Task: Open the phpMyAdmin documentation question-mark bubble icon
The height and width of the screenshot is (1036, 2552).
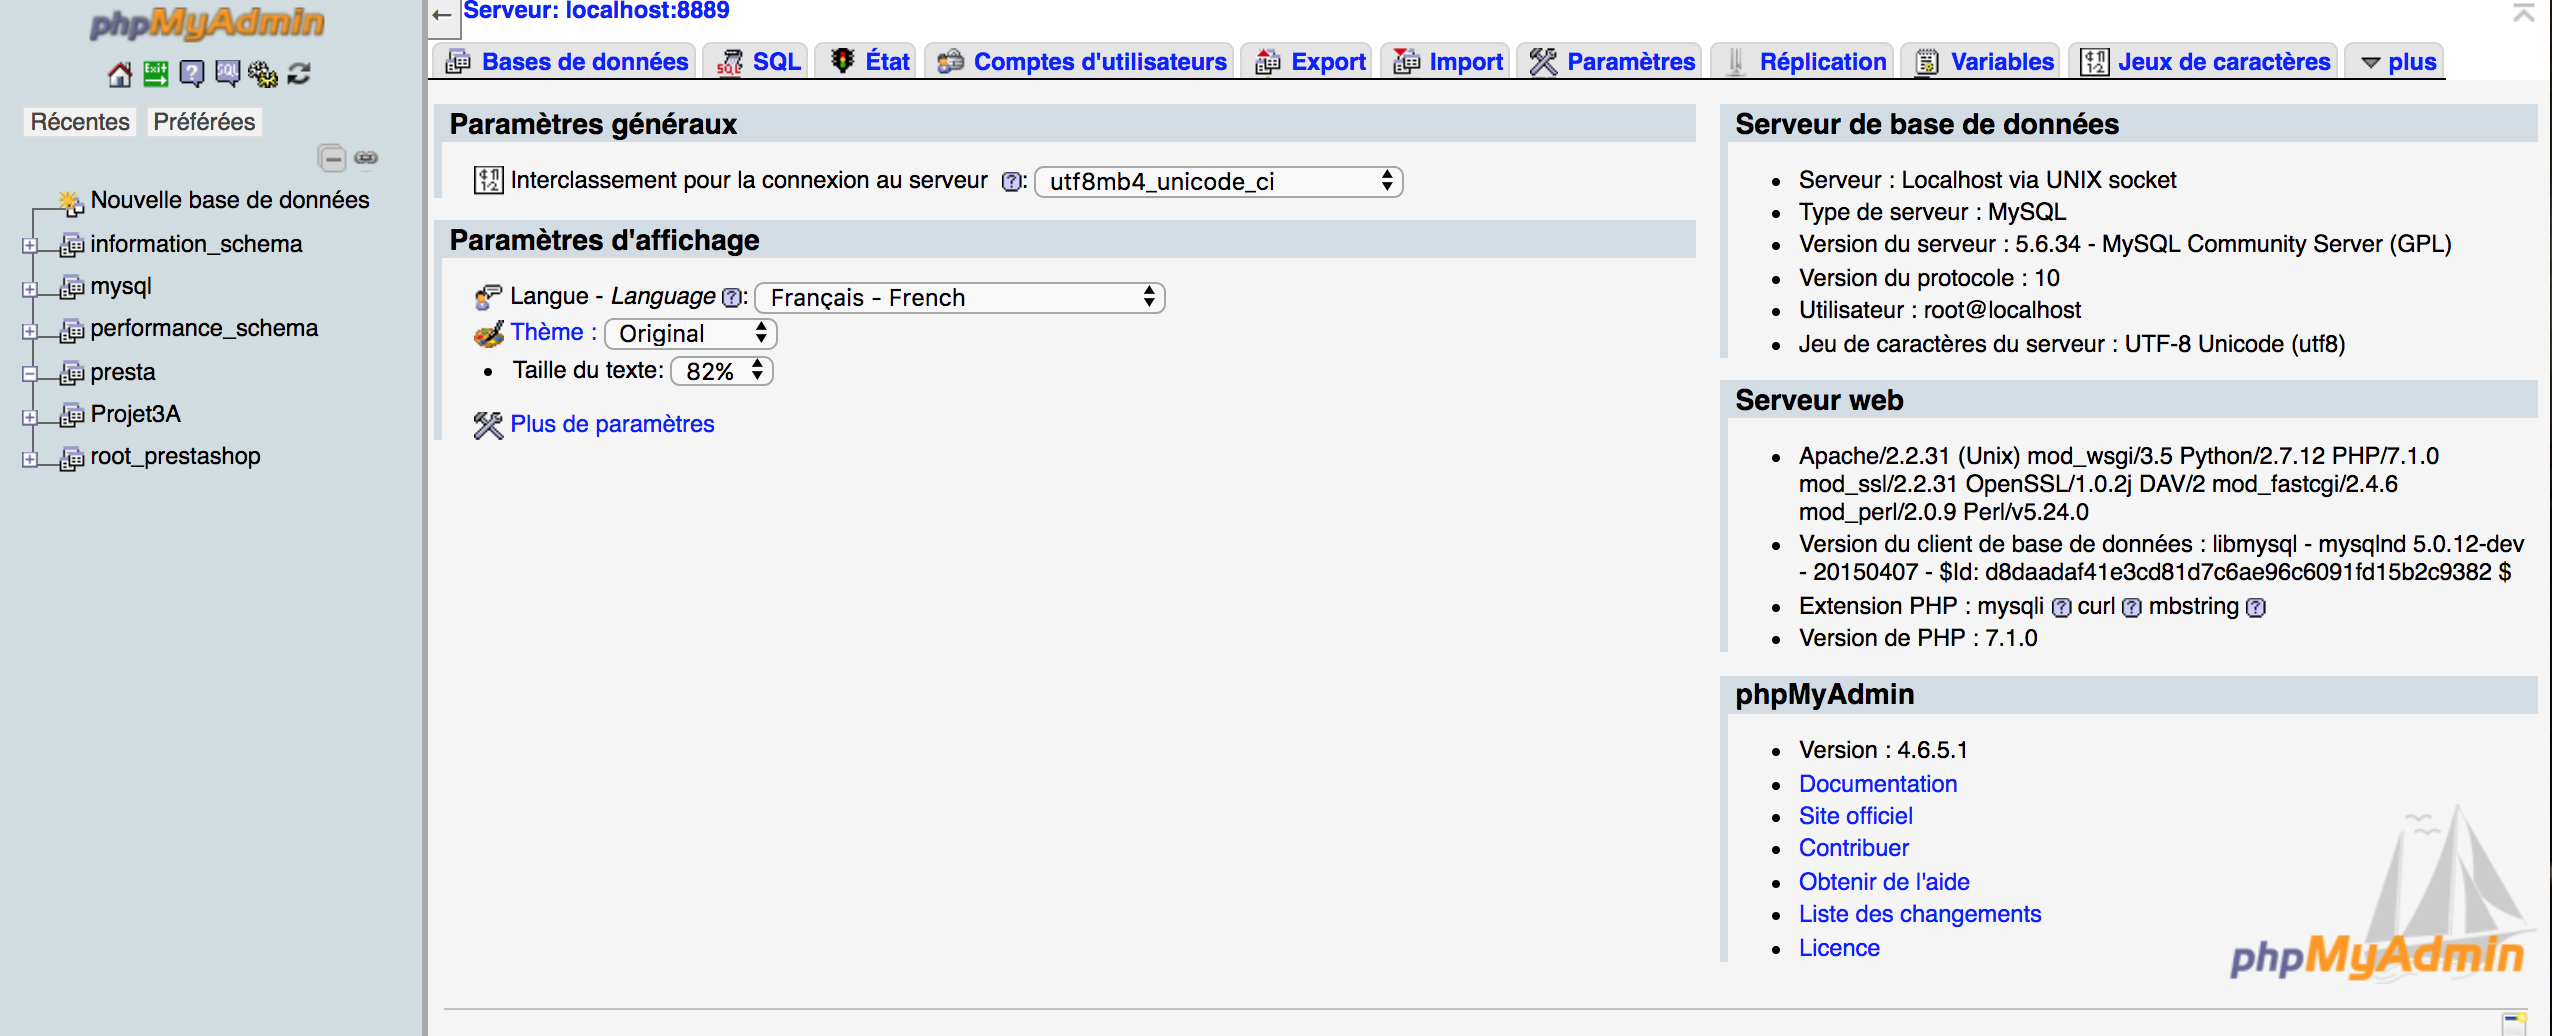Action: pos(191,74)
